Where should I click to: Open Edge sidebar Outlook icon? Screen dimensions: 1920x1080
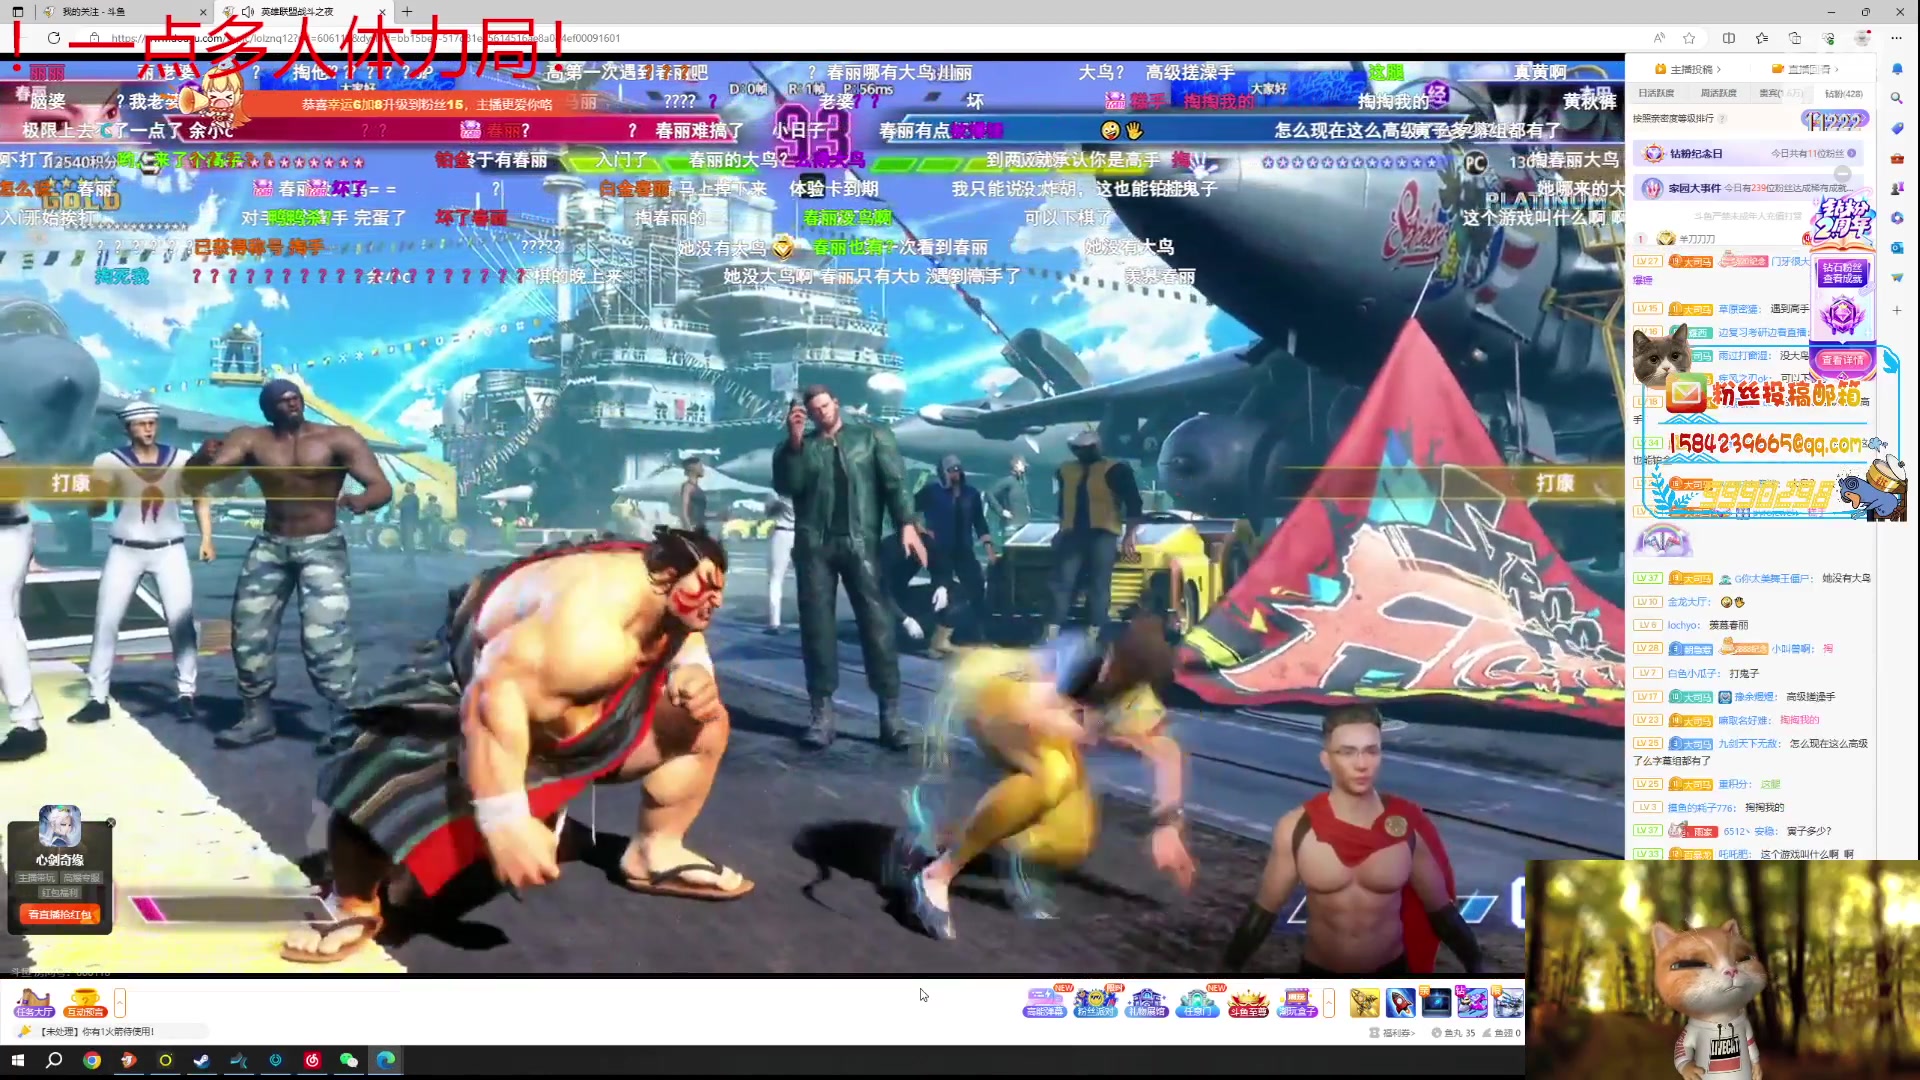pos(1897,248)
